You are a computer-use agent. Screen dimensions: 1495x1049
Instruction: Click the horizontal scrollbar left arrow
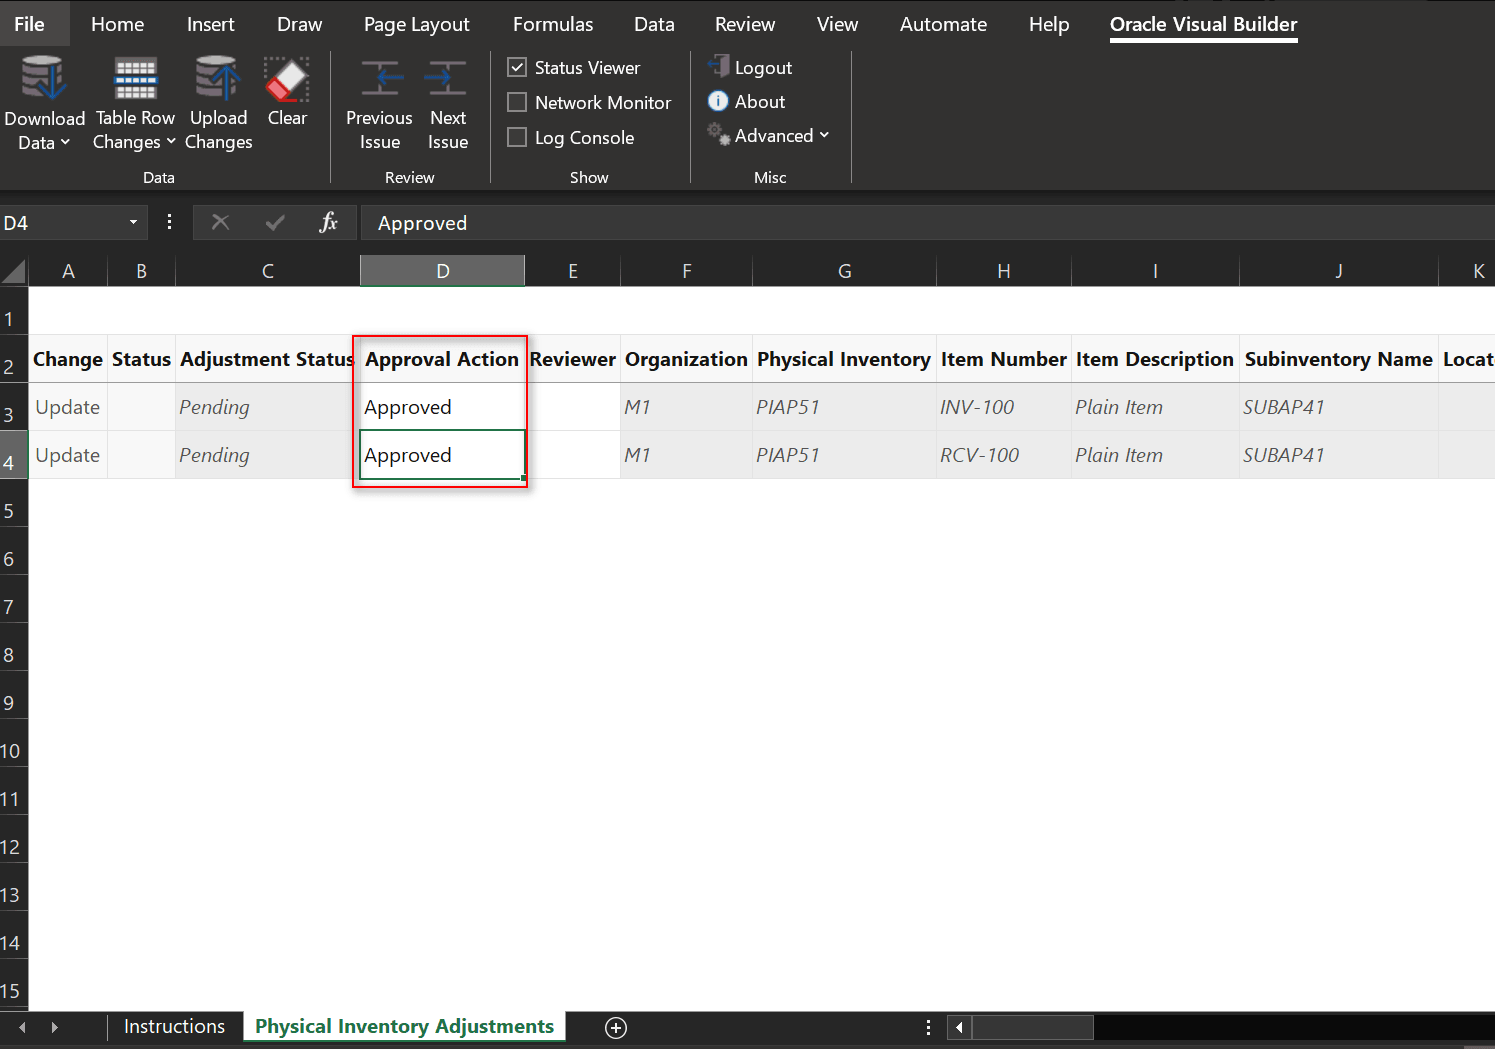[x=959, y=1027]
